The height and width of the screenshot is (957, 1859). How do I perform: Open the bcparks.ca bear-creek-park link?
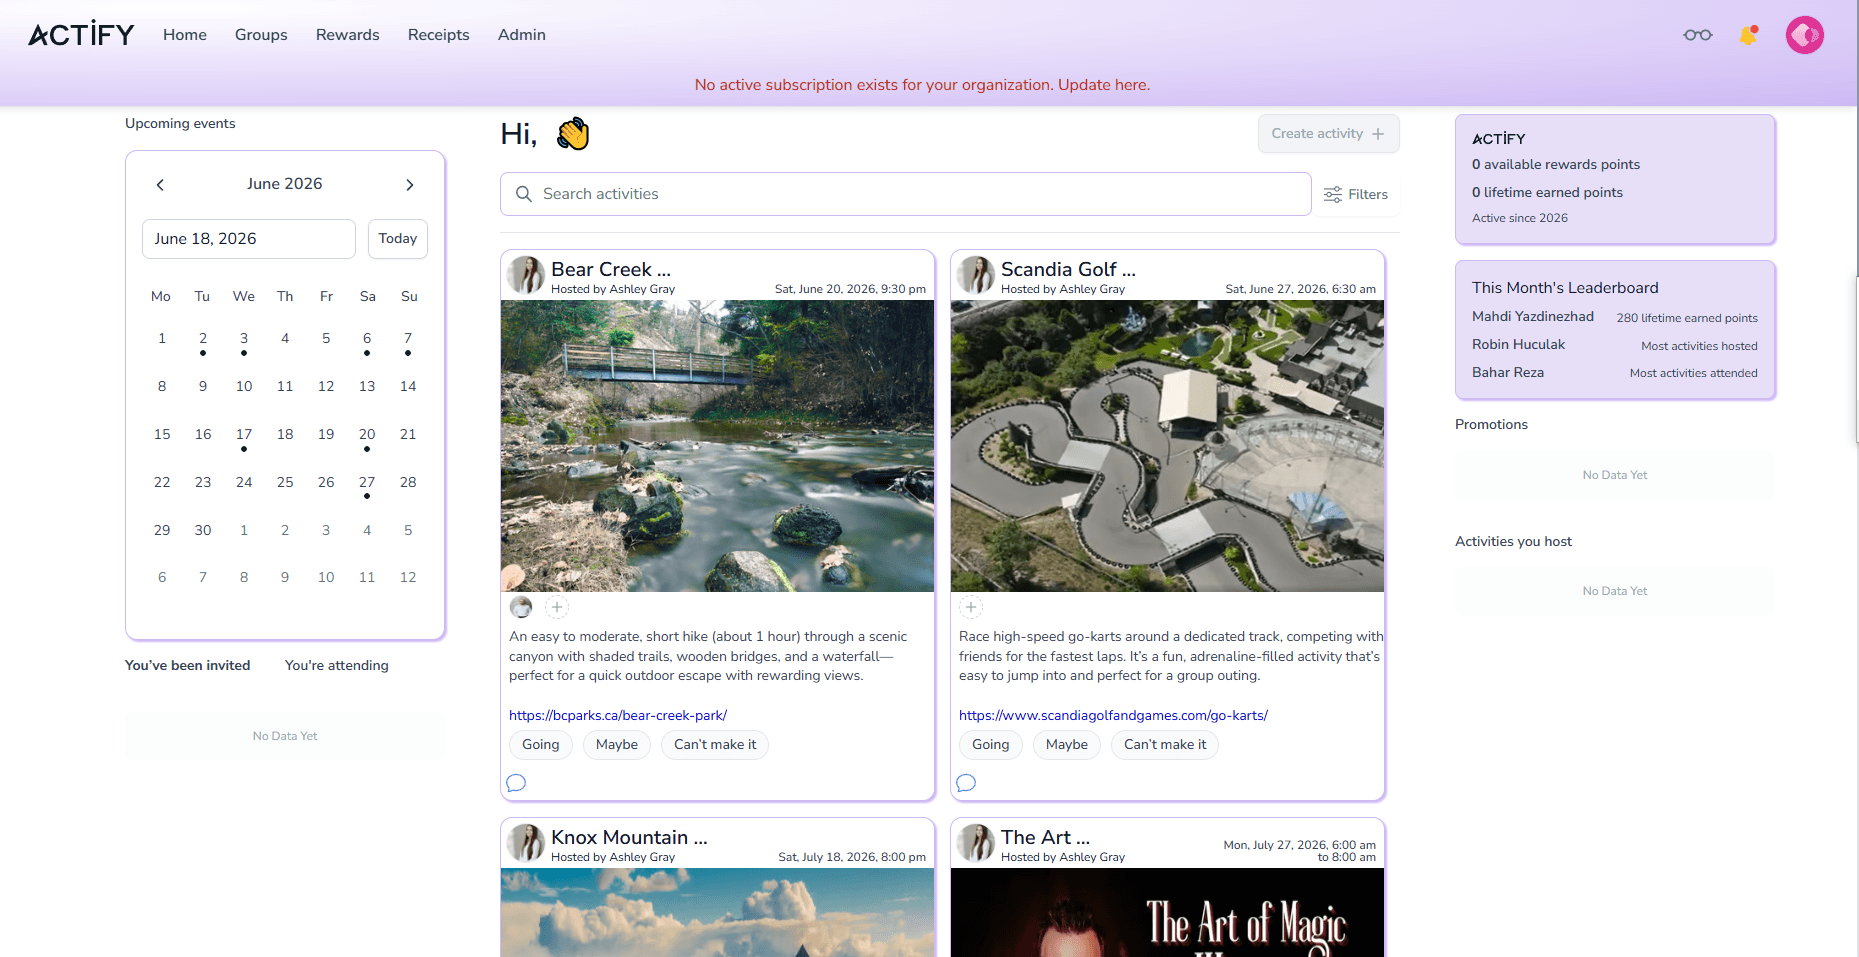(618, 715)
